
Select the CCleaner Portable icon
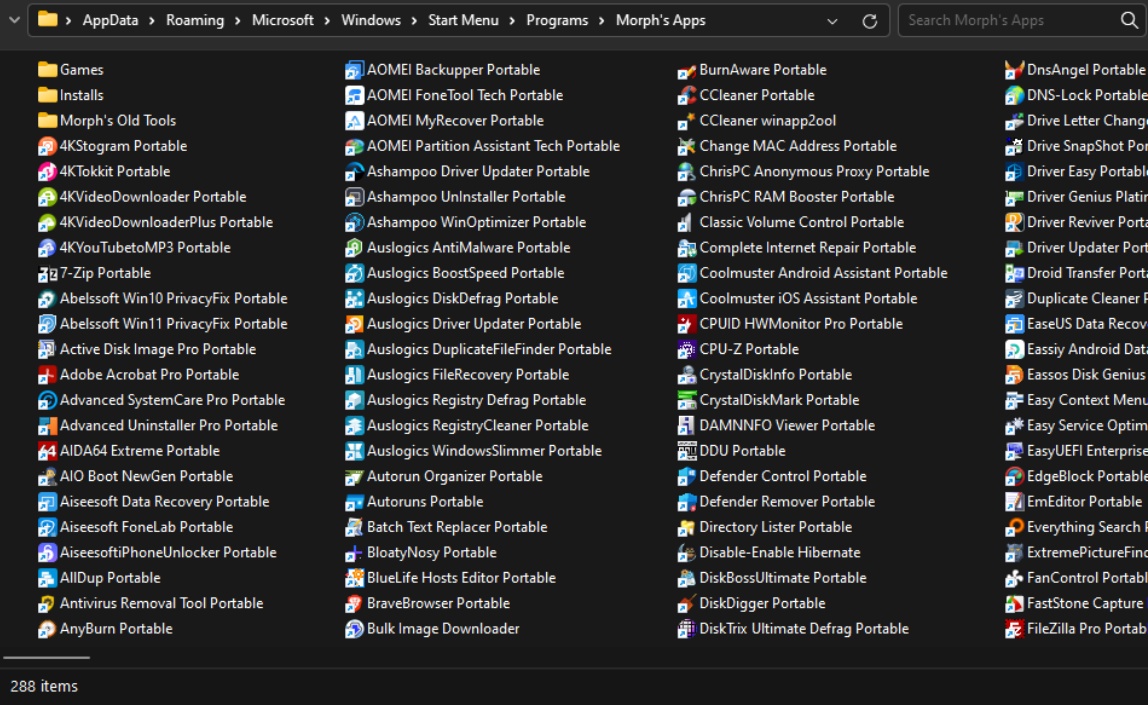click(687, 96)
